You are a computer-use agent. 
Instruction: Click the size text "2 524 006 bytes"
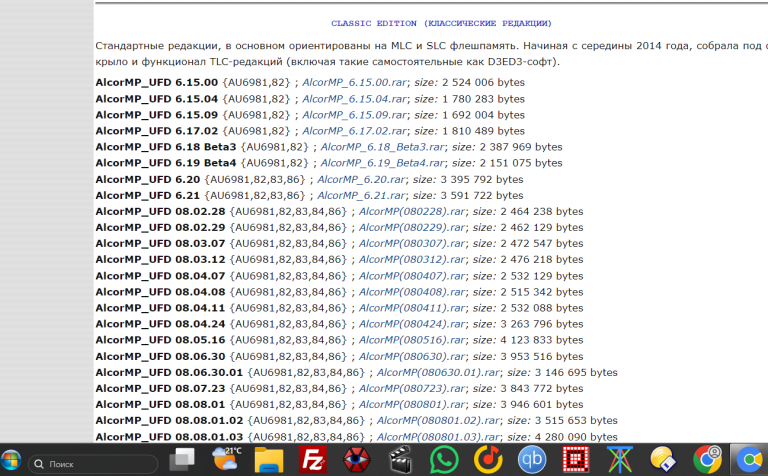[x=483, y=82]
